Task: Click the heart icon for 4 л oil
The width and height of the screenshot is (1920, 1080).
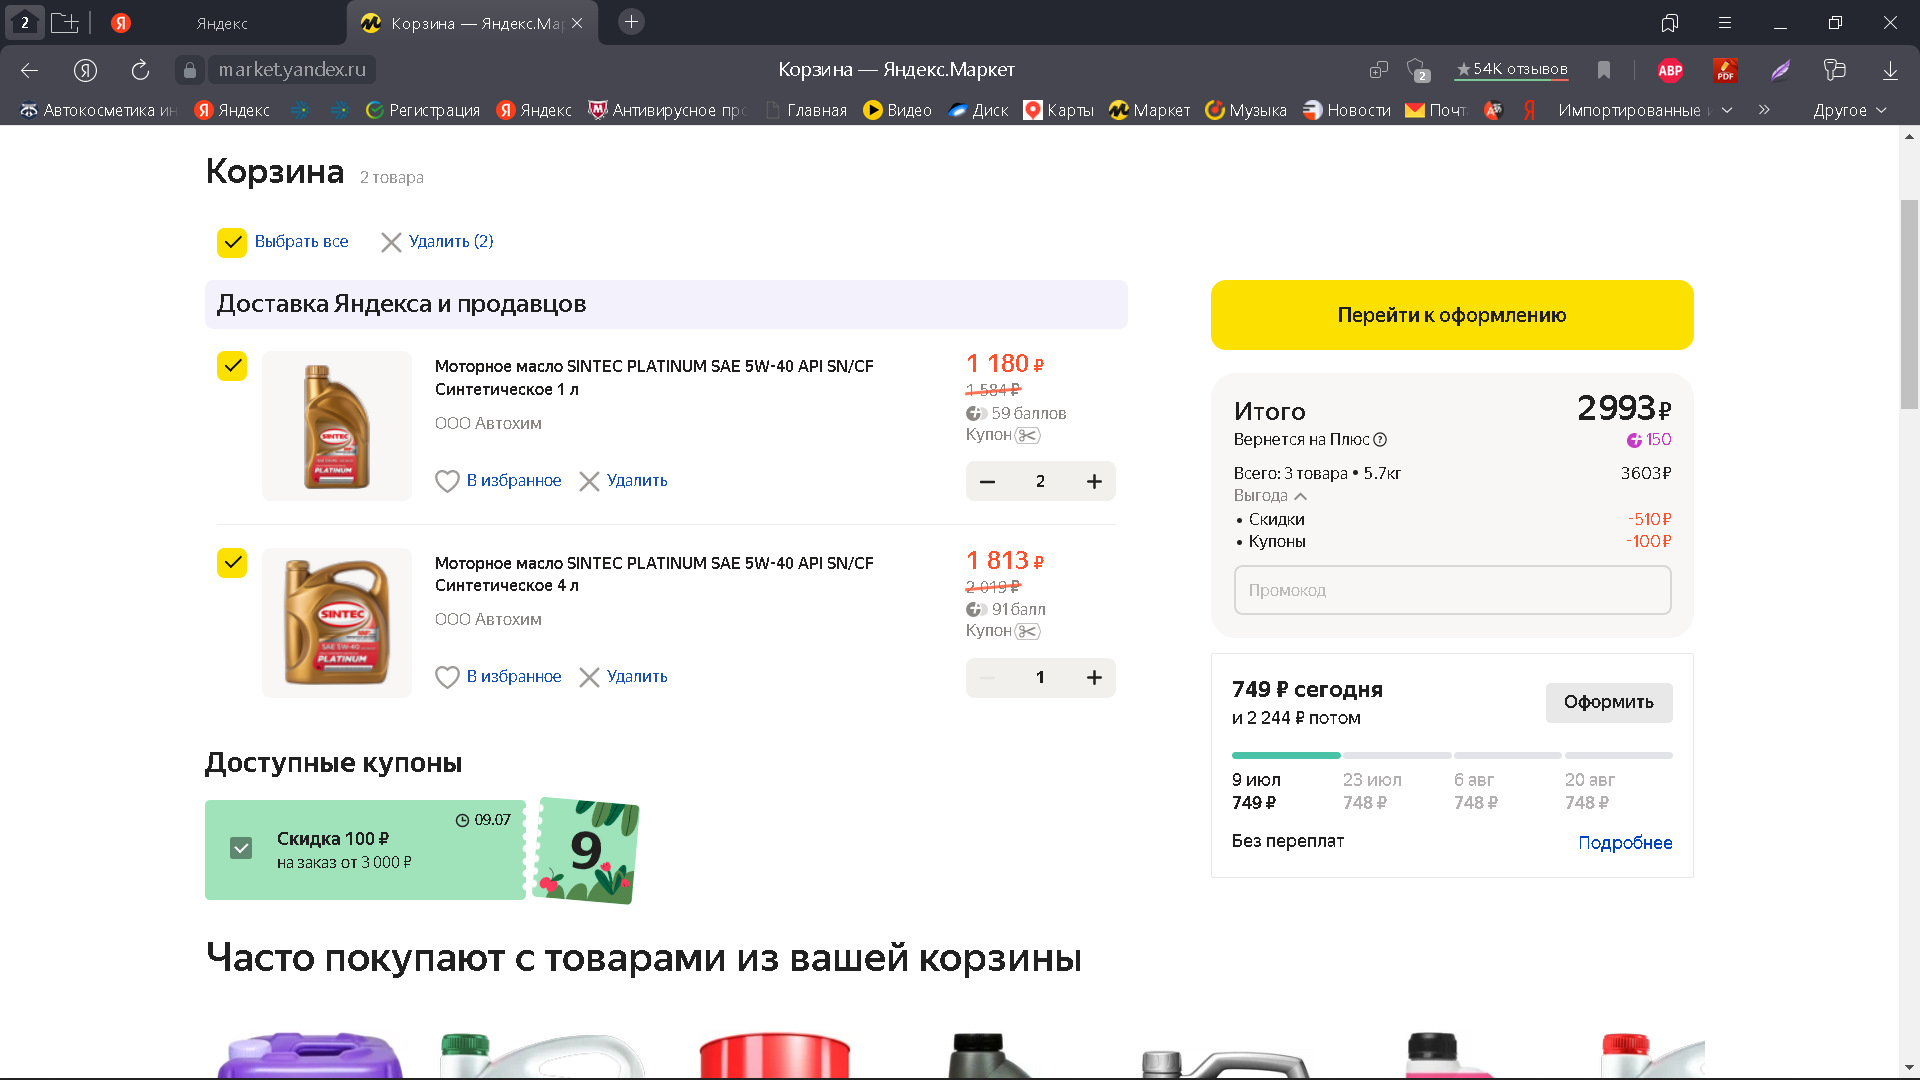Action: [447, 677]
